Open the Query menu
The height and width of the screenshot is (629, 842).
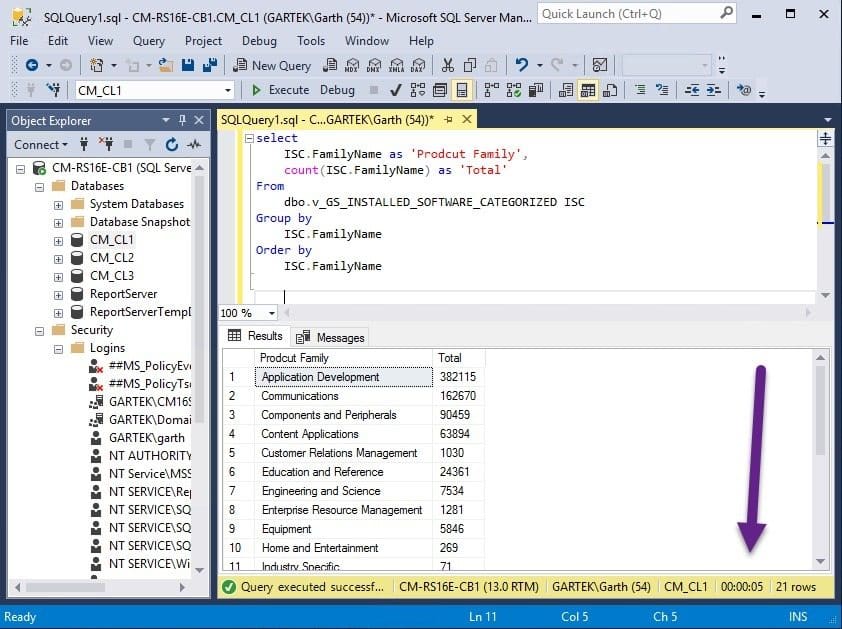(149, 41)
